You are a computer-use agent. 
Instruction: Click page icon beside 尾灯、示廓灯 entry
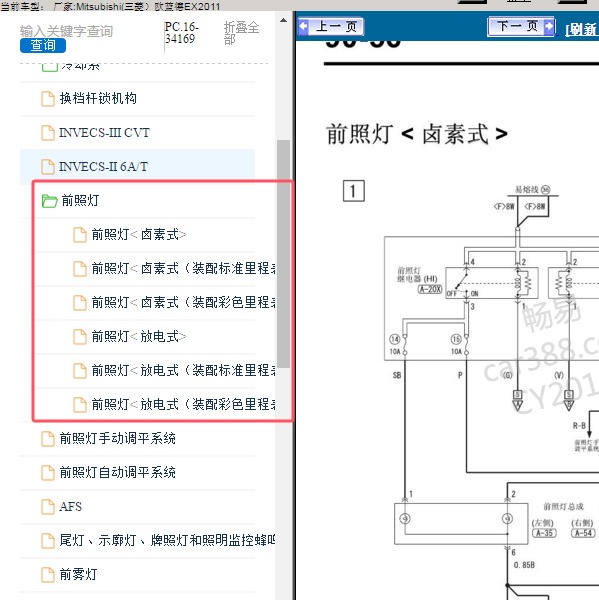(48, 540)
